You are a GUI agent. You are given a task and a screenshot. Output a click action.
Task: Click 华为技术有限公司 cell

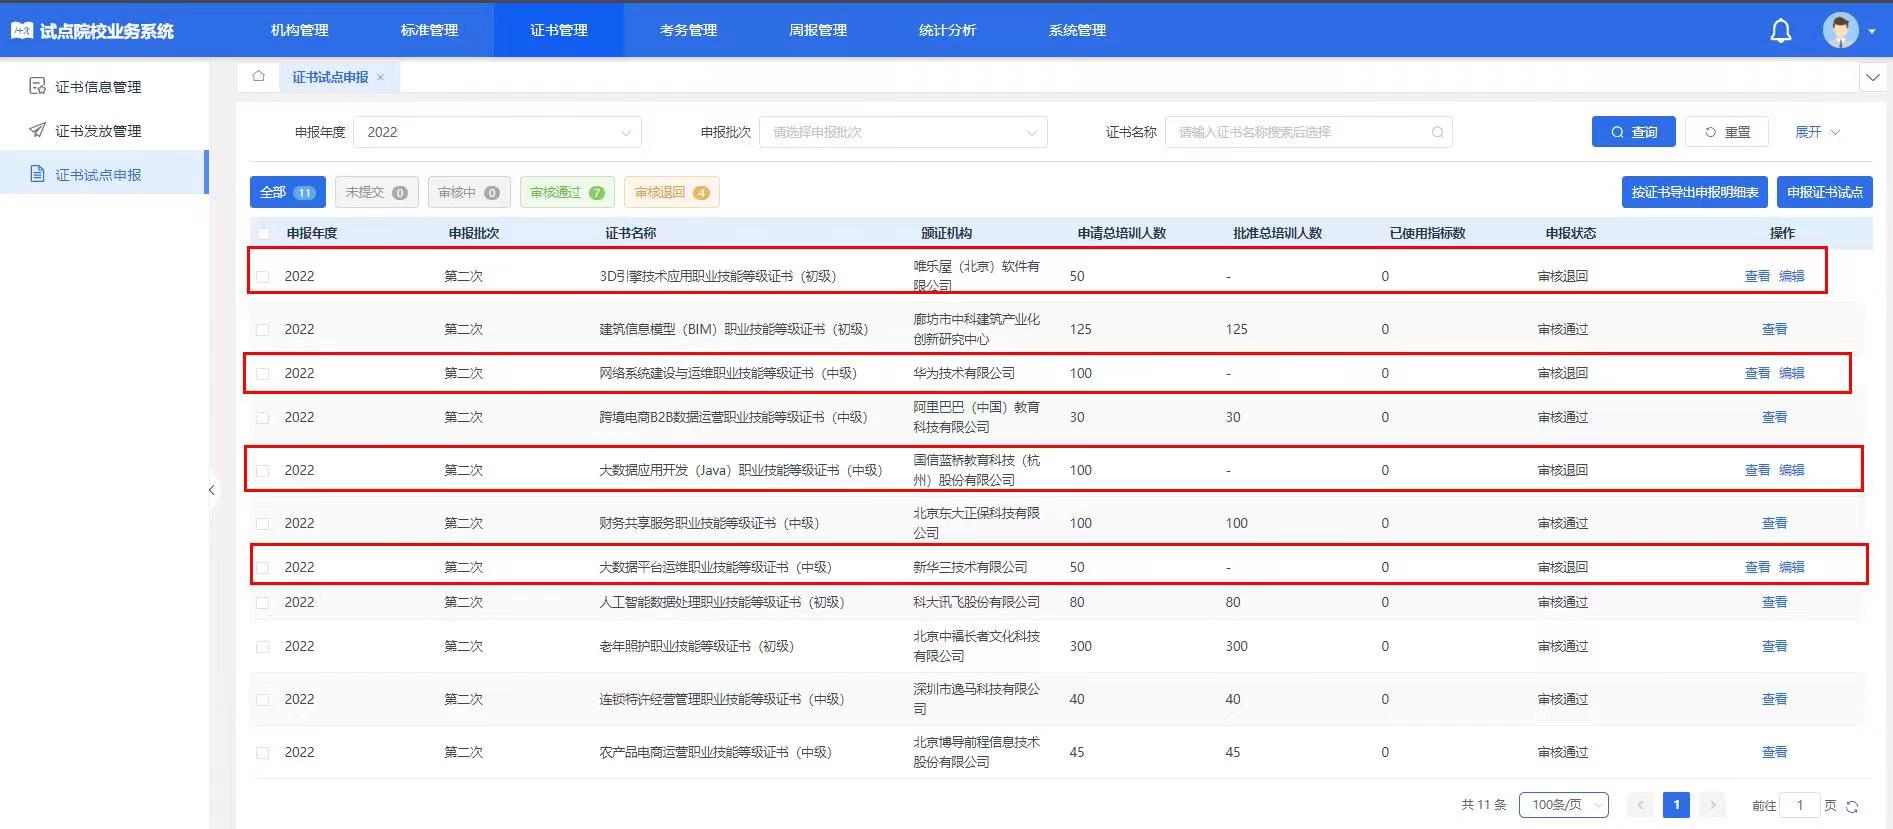964,373
